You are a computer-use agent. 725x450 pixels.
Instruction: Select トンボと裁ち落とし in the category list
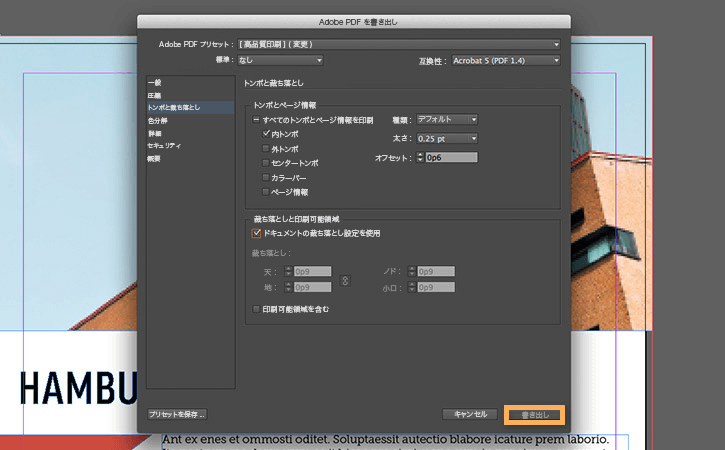(x=190, y=107)
